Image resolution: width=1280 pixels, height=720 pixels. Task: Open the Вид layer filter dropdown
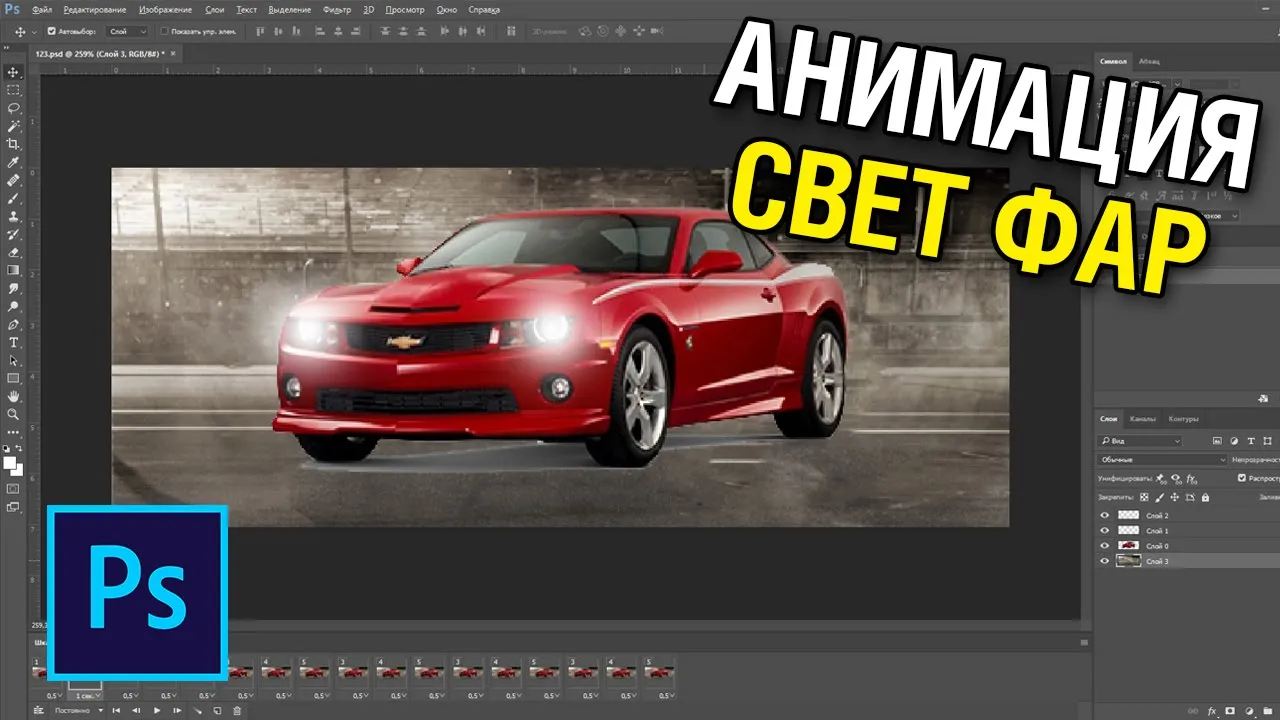point(1140,441)
